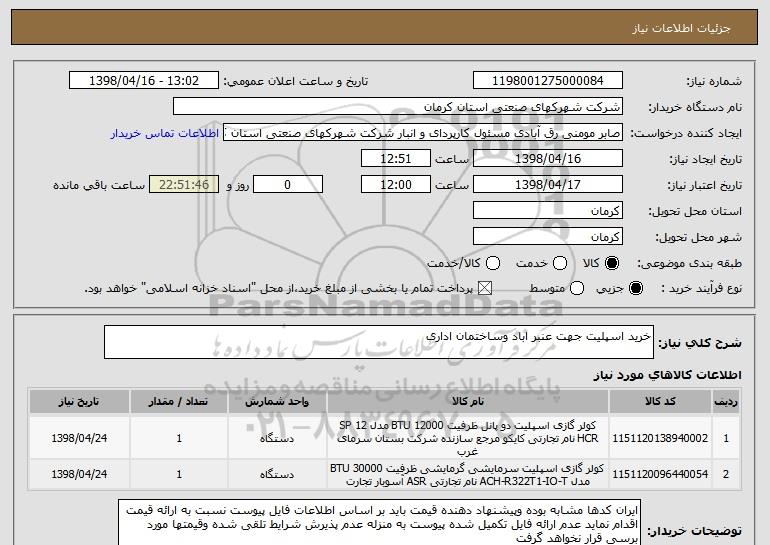Click the buyer notes text box
The width and height of the screenshot is (770, 545).
[379, 524]
